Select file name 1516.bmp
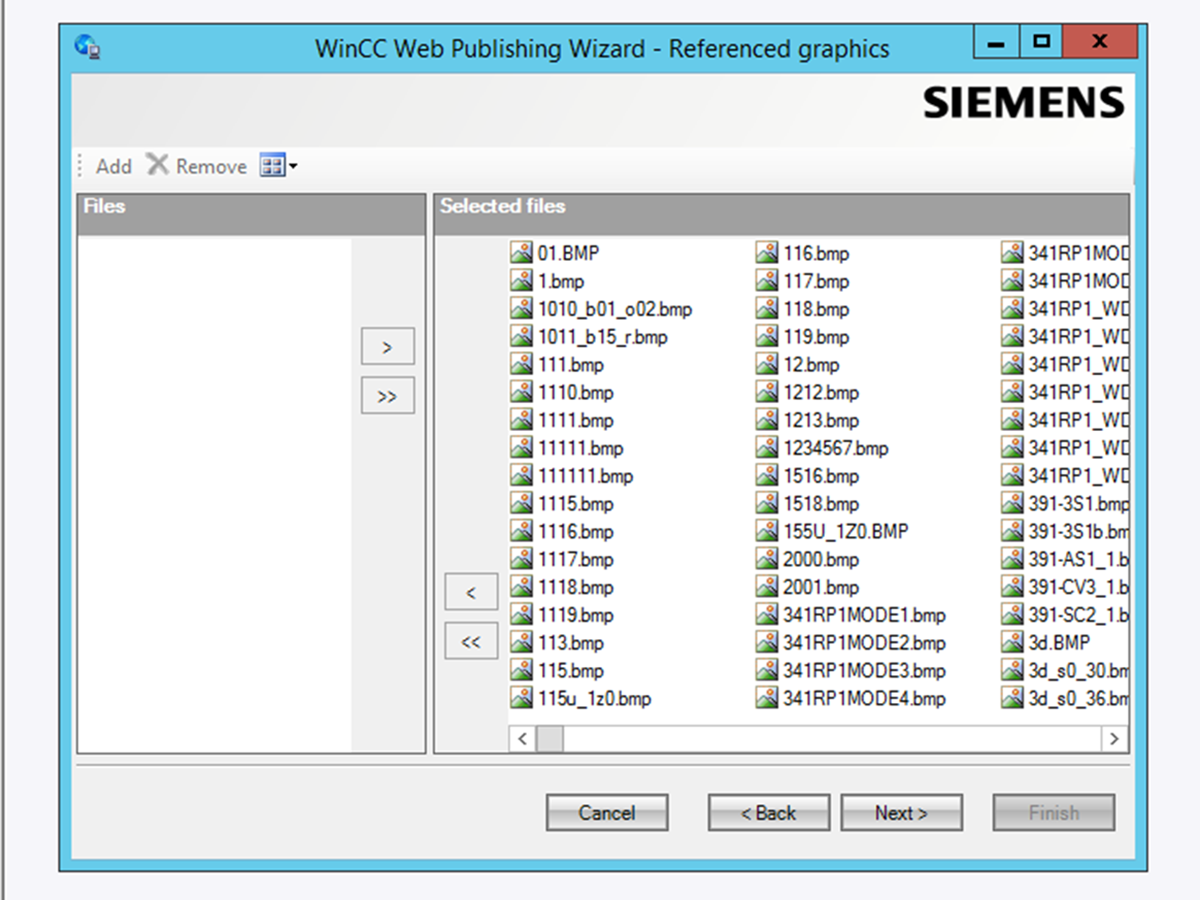1200x900 pixels. [821, 476]
